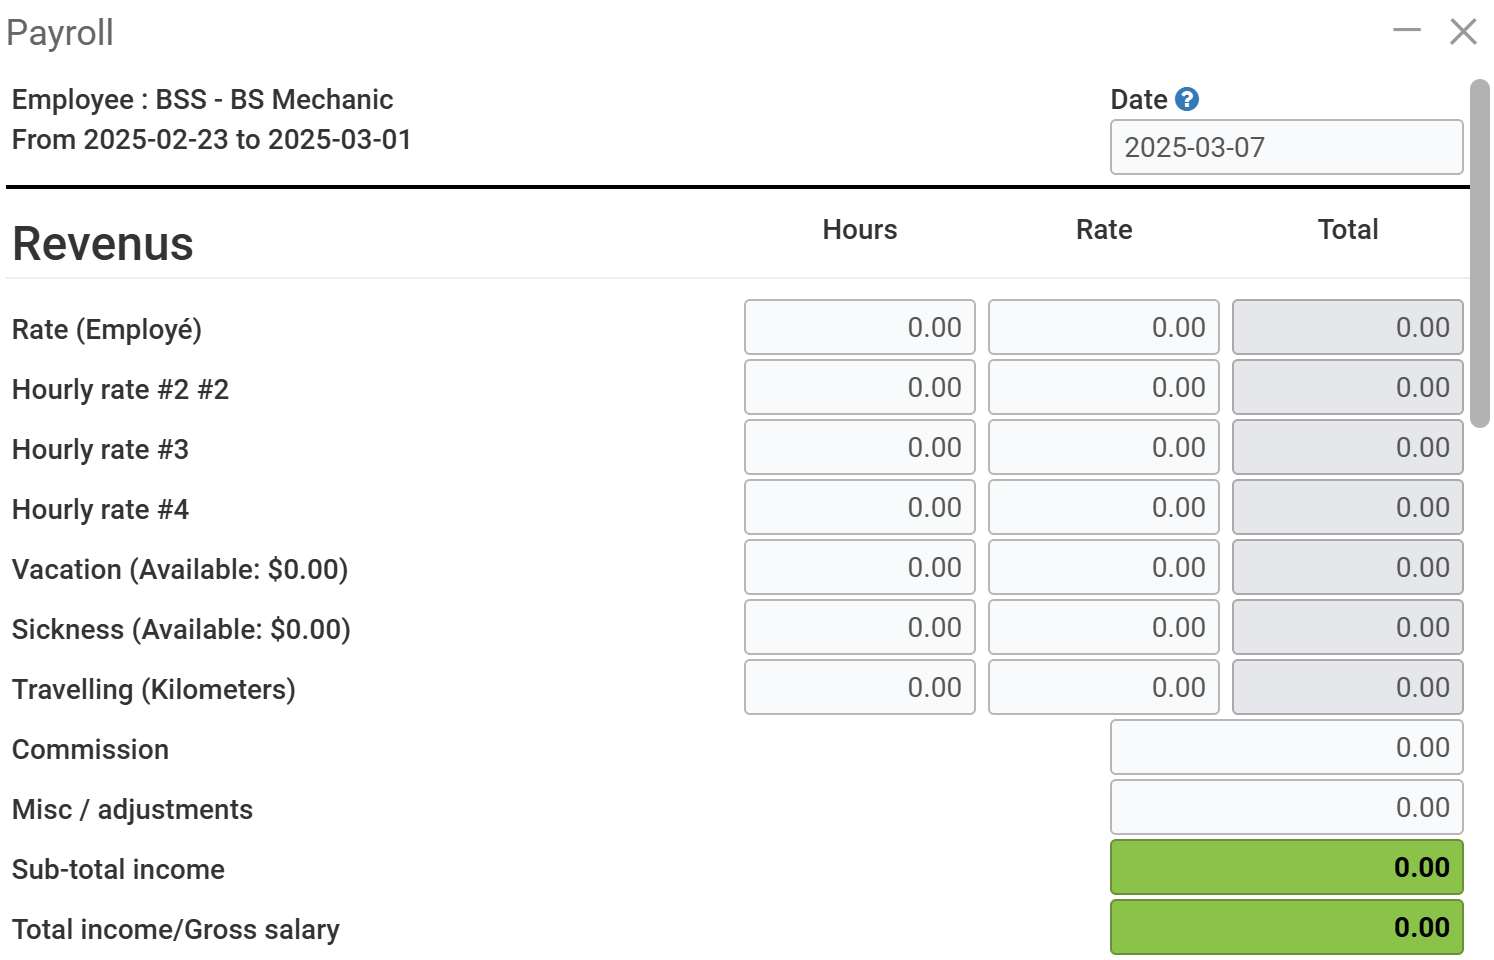Click Rate field for Hourly rate #3
Viewport: 1494px width, 960px height.
(1103, 447)
